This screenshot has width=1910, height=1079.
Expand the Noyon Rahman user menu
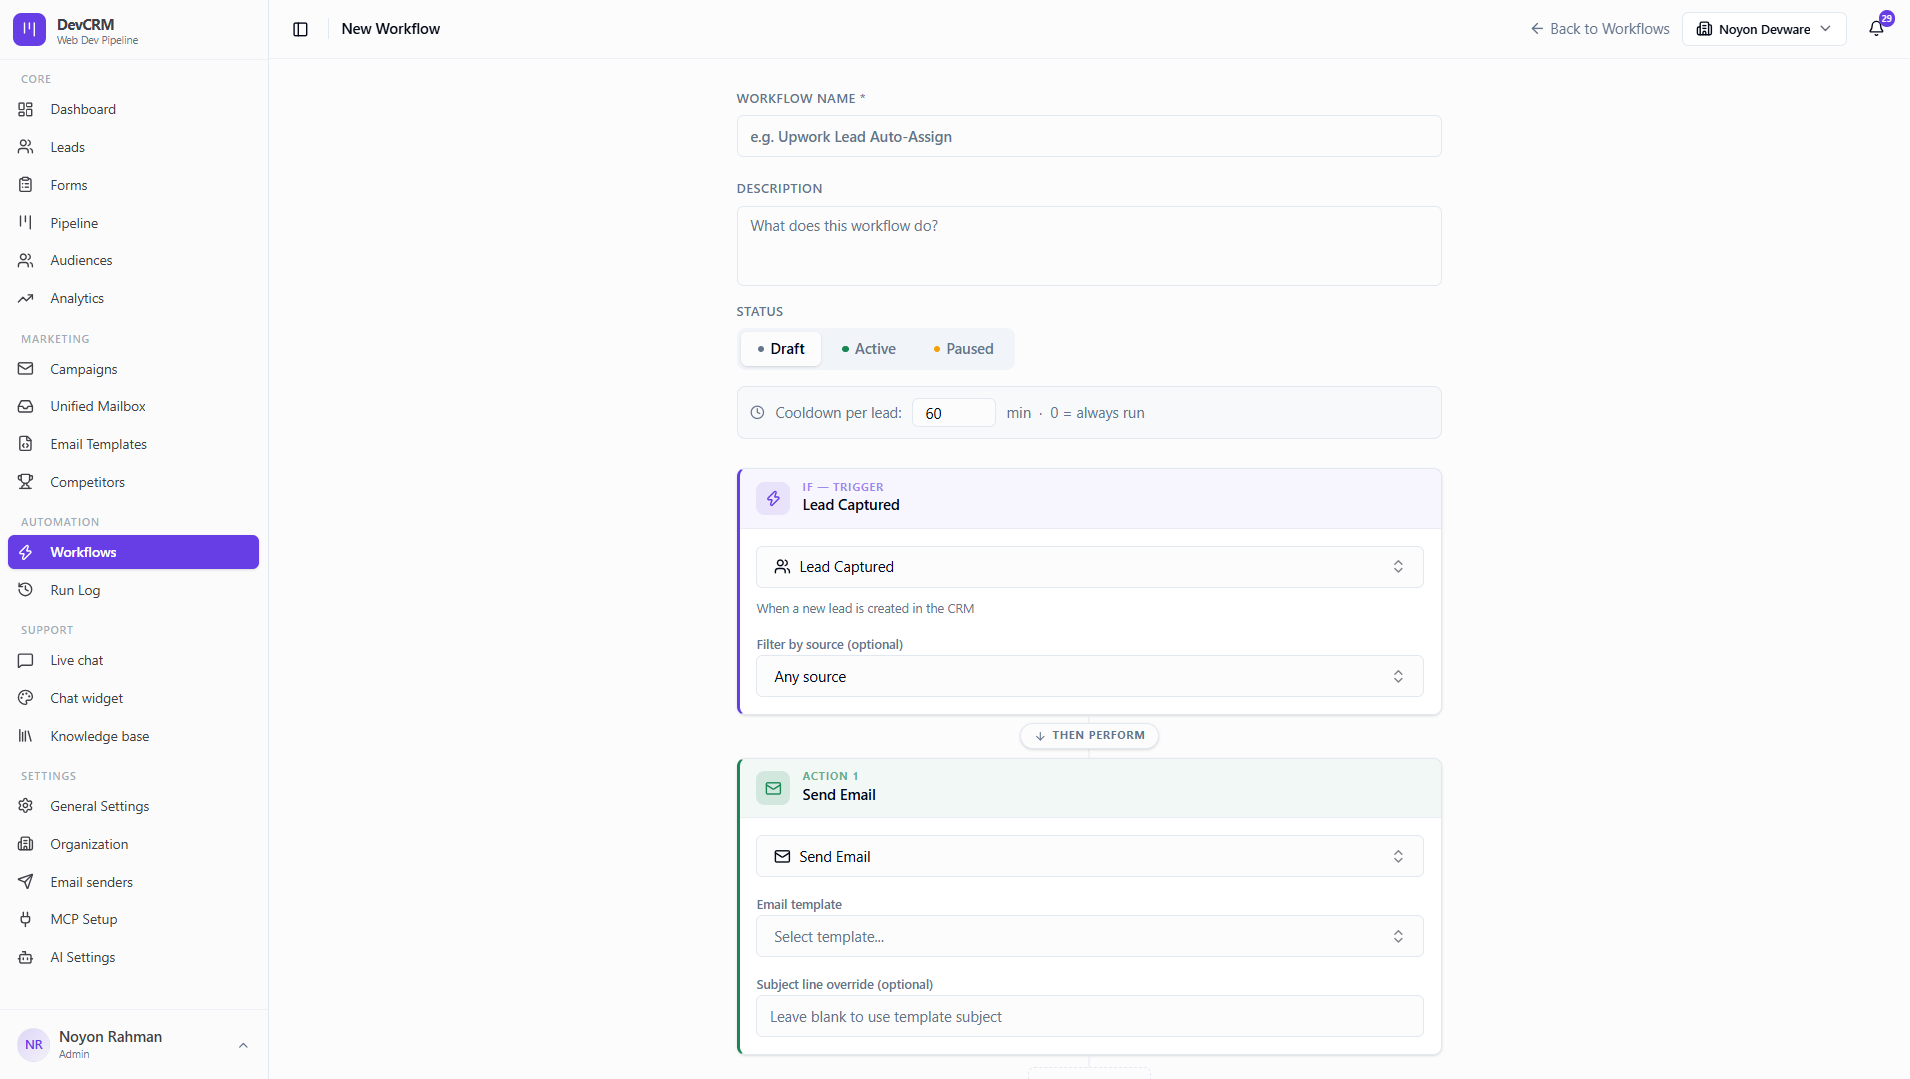tap(134, 1045)
